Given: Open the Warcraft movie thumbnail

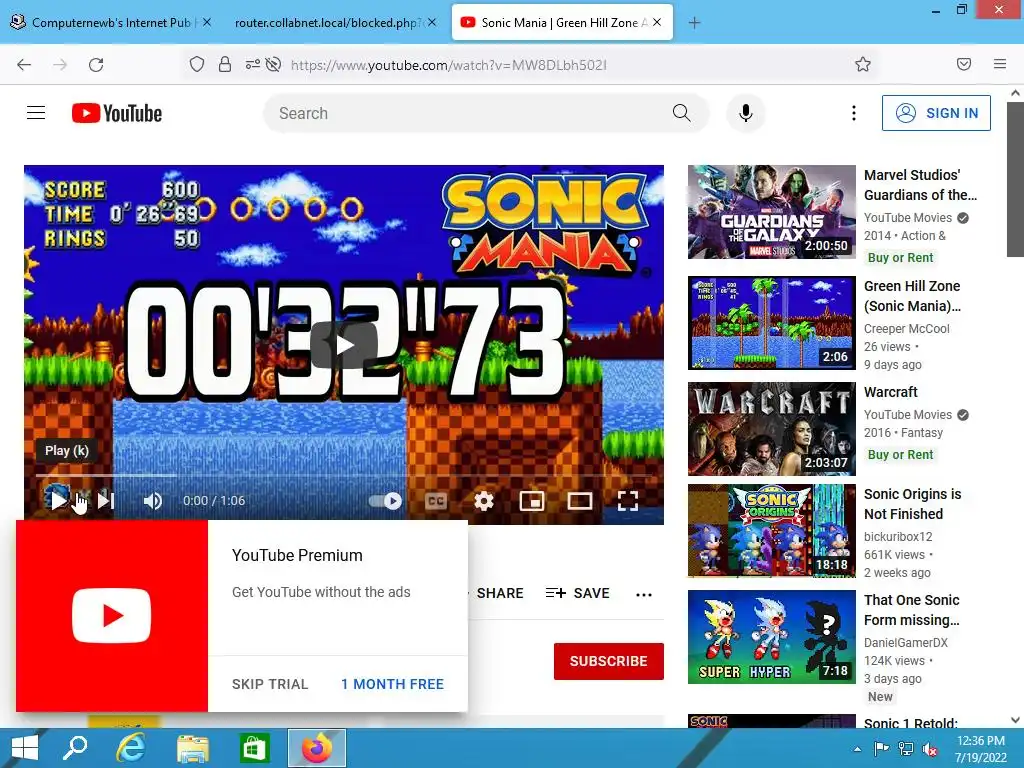Looking at the screenshot, I should click(x=771, y=428).
